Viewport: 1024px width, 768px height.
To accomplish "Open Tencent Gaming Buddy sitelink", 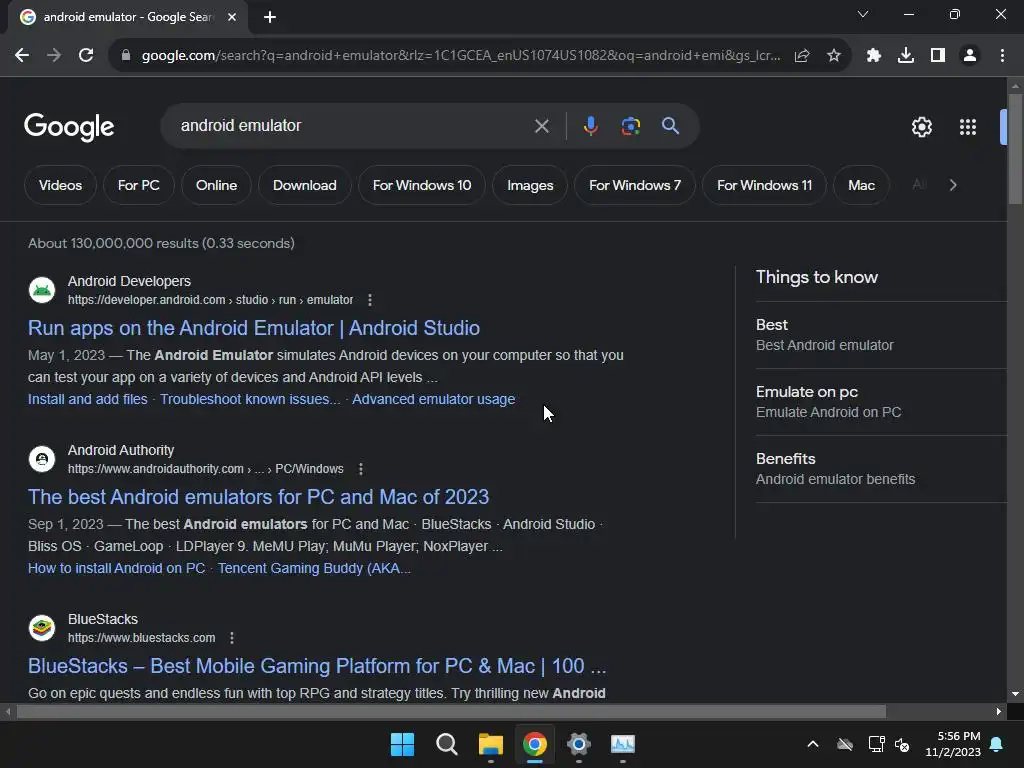I will tap(314, 568).
